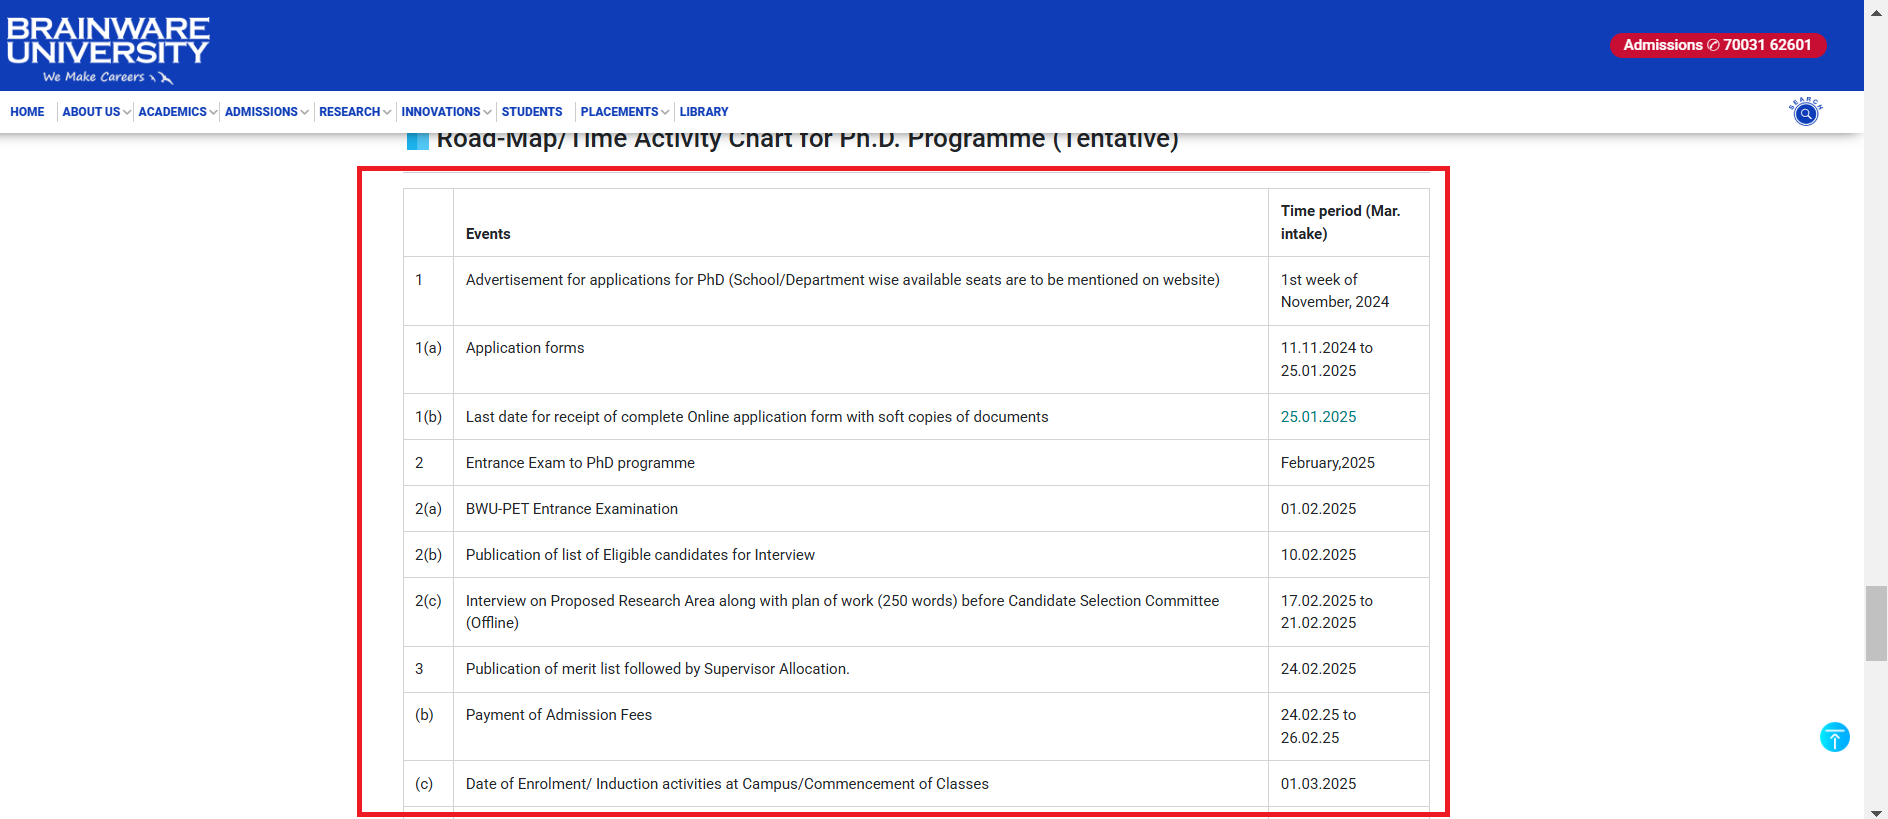Click the Brainware University logo
The image size is (1888, 819).
point(108,48)
